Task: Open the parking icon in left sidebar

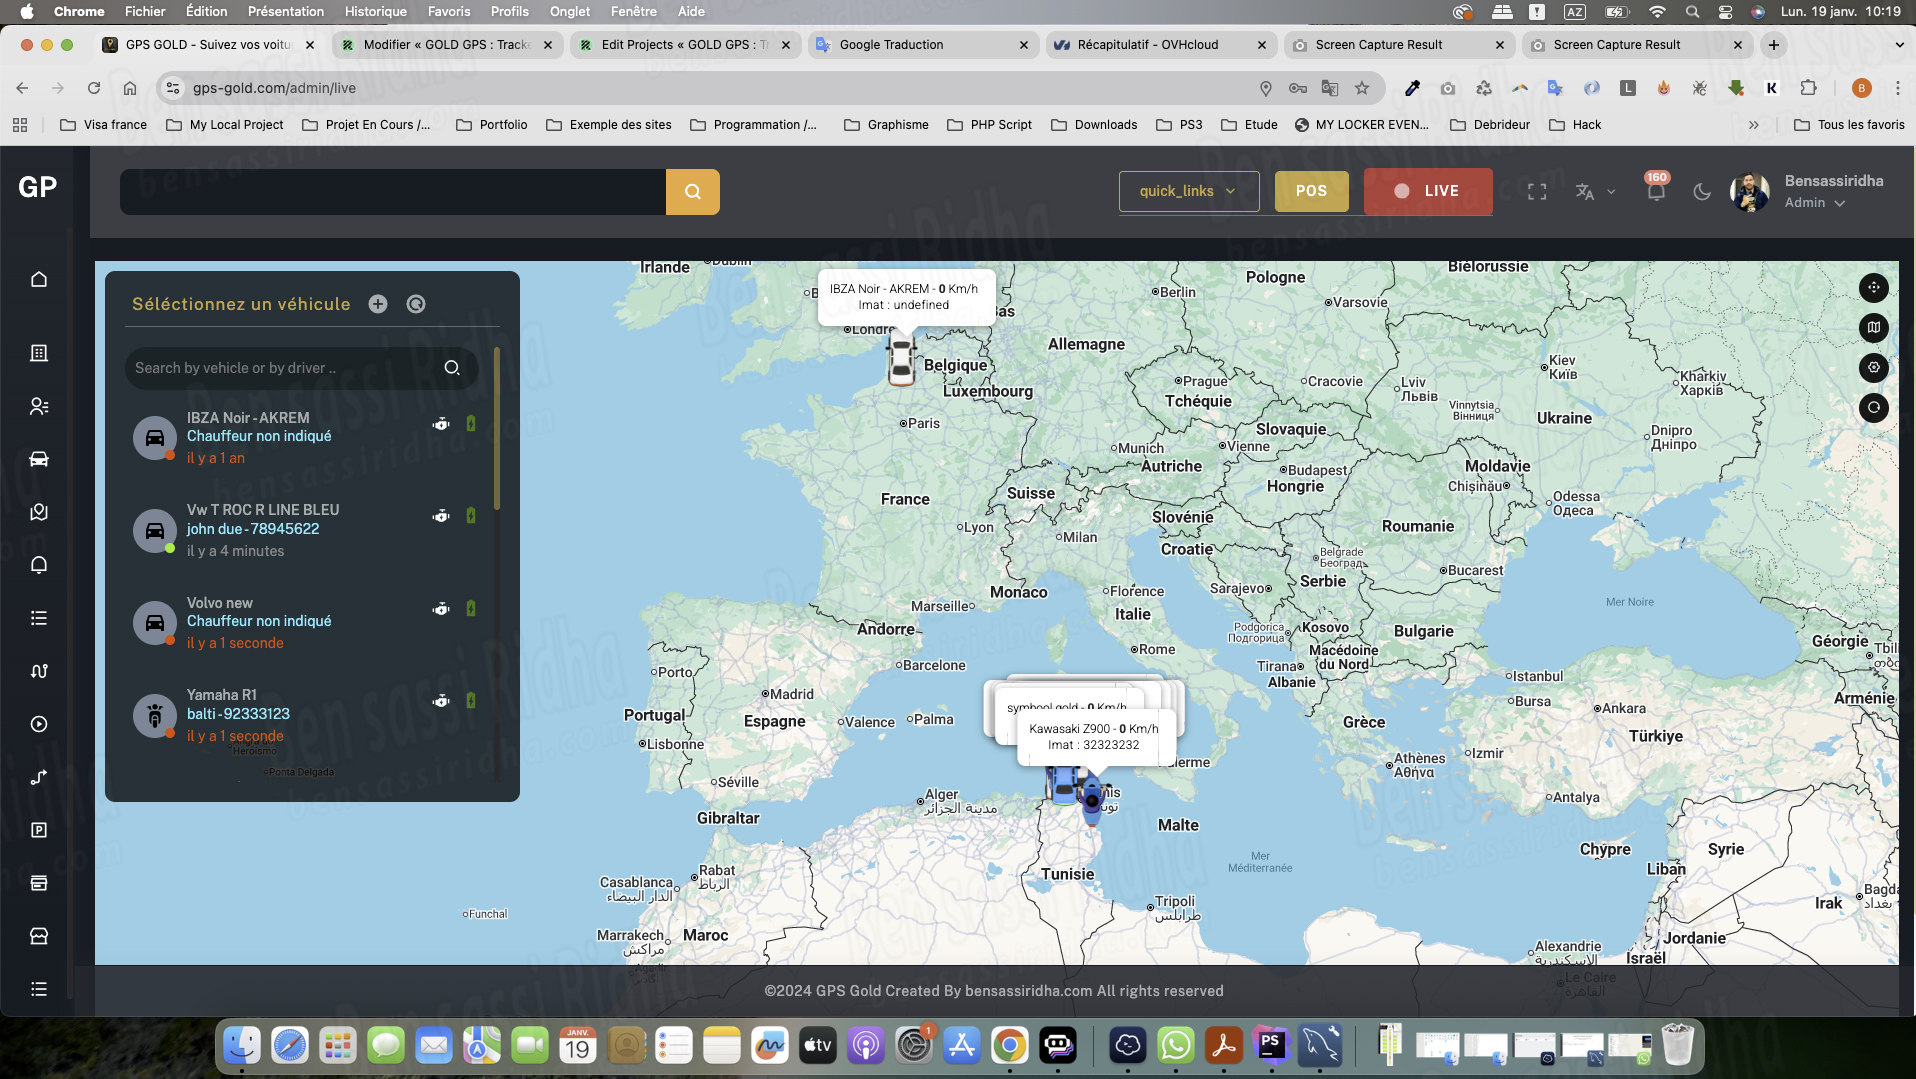Action: pyautogui.click(x=39, y=830)
